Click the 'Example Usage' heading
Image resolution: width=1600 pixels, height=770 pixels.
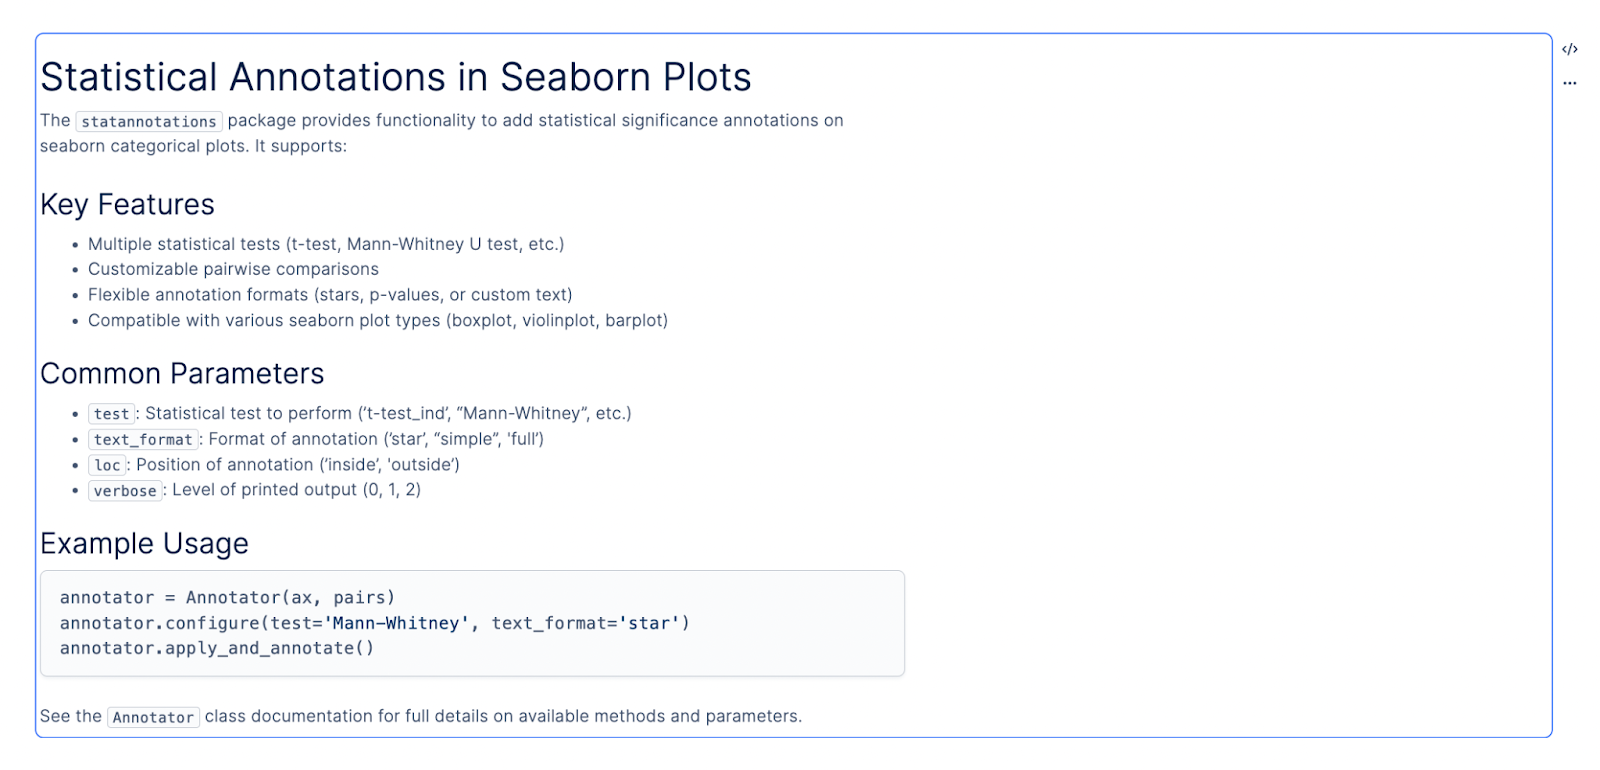click(x=144, y=543)
